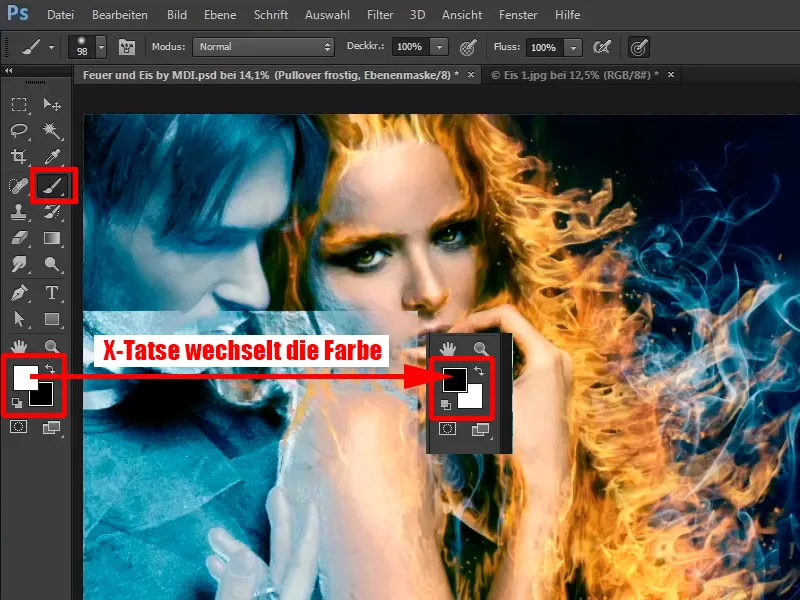Image resolution: width=800 pixels, height=600 pixels.
Task: Select the History Brush tool
Action: tap(52, 212)
